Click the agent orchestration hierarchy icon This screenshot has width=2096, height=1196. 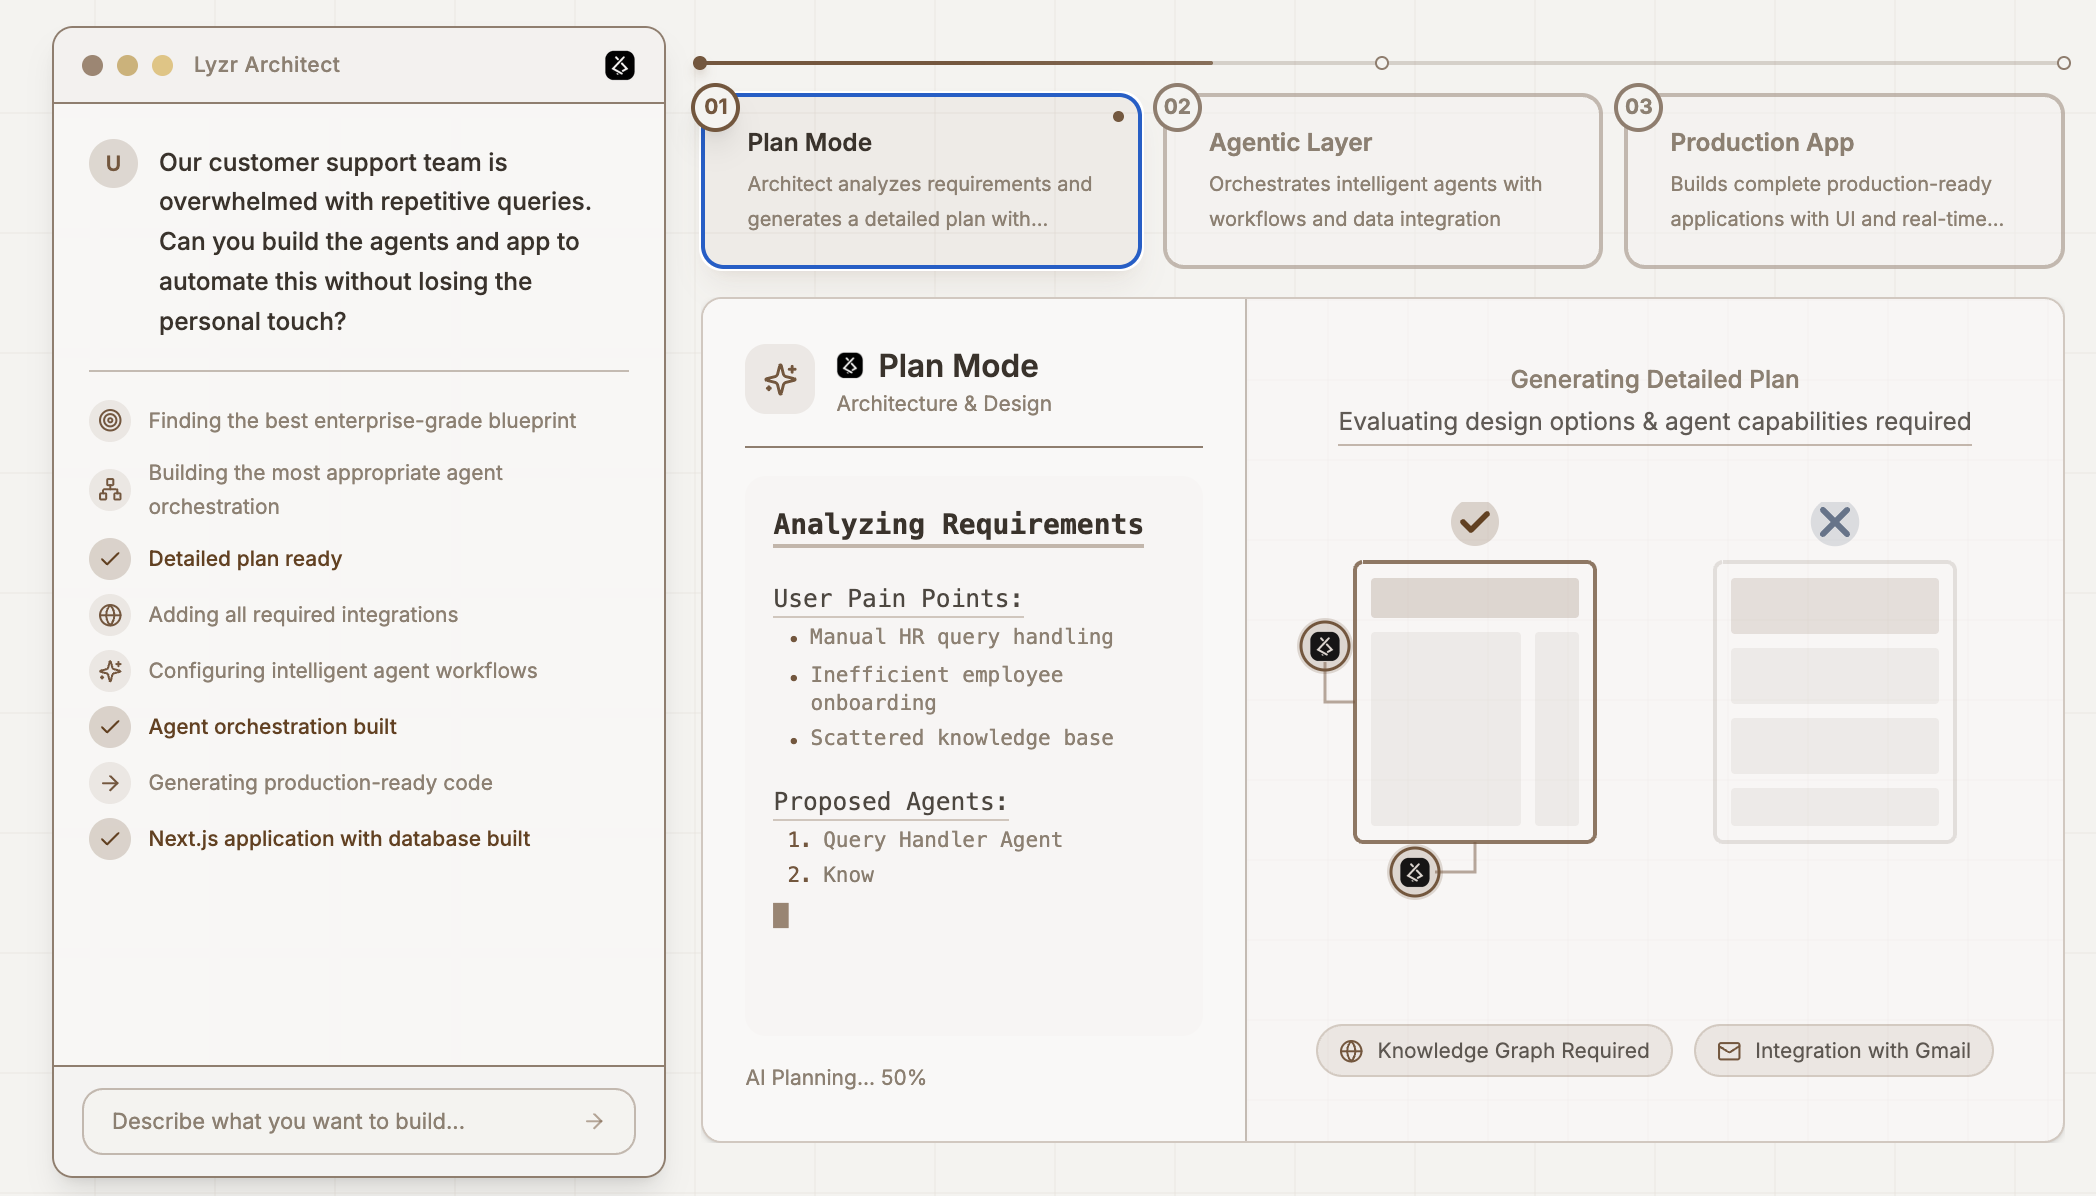[110, 489]
